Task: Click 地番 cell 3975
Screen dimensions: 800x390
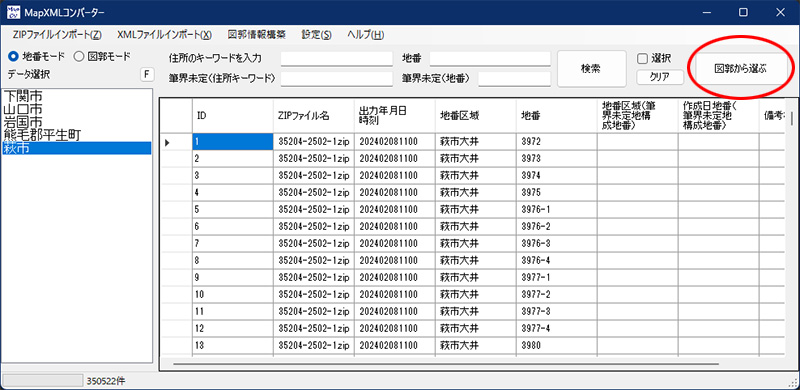Action: click(557, 192)
